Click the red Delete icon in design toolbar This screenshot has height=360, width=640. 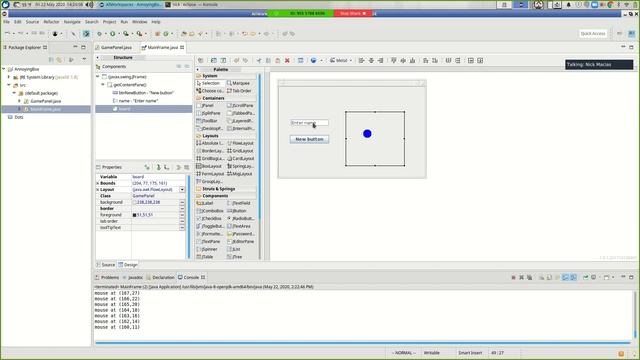tap(287, 60)
